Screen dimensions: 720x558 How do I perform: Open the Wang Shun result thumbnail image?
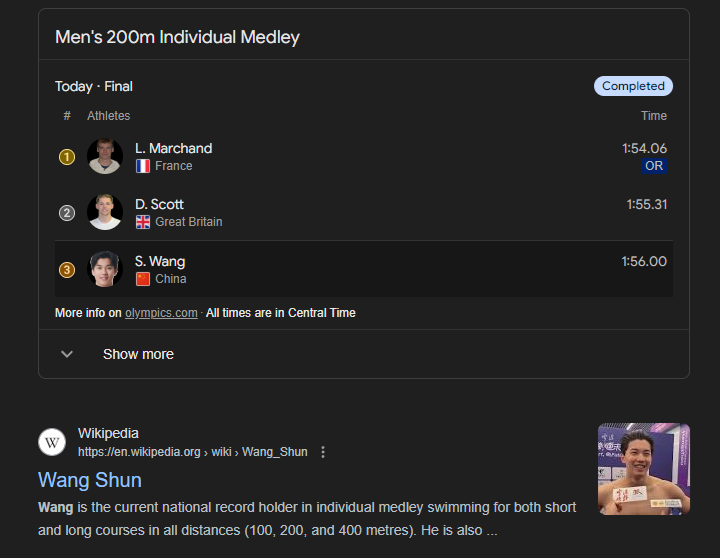coord(644,469)
